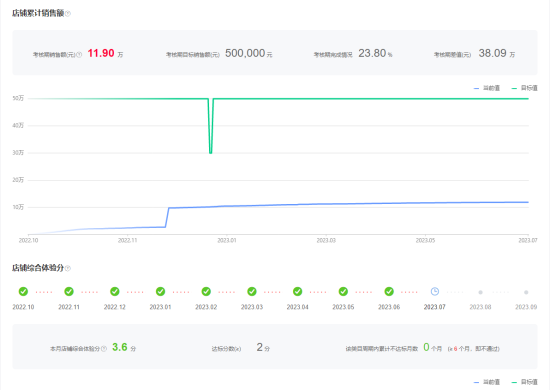Click the 2023.02 month label in the timeline

click(x=206, y=307)
